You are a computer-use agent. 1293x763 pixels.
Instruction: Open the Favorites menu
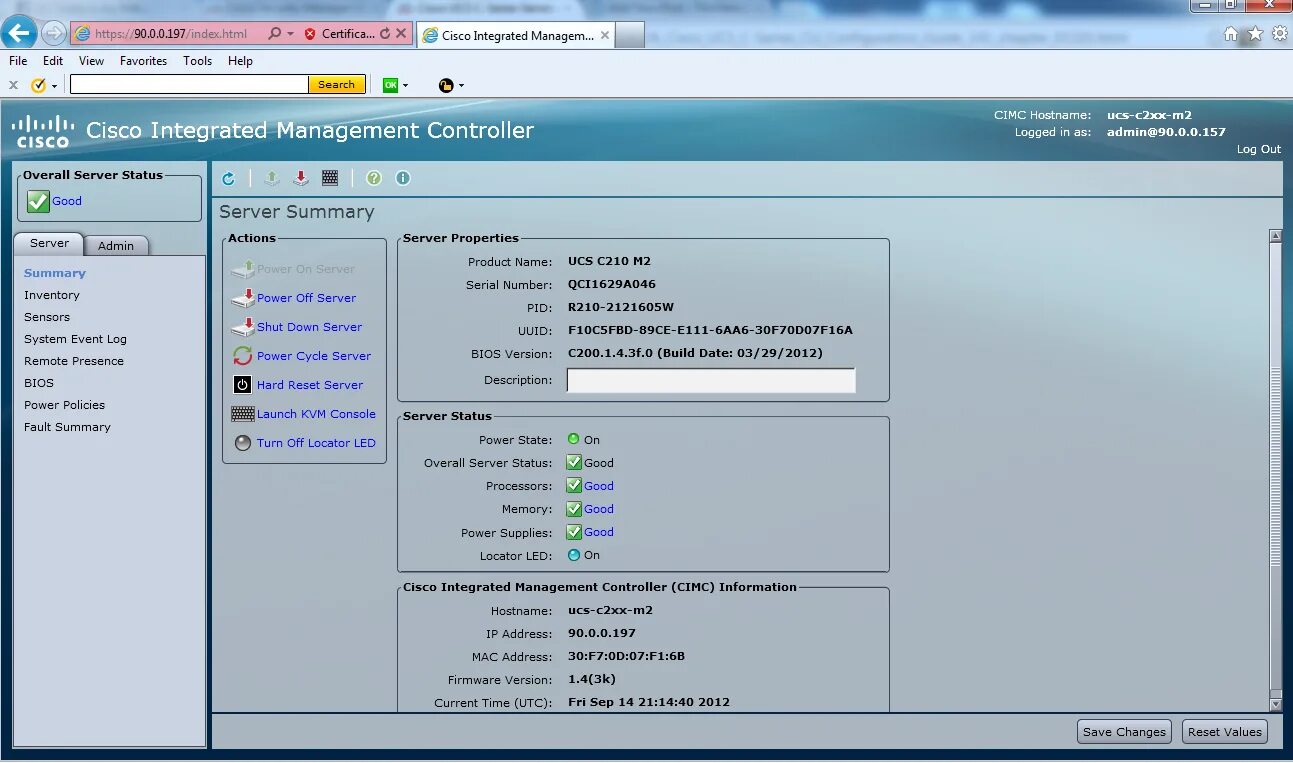pyautogui.click(x=143, y=61)
